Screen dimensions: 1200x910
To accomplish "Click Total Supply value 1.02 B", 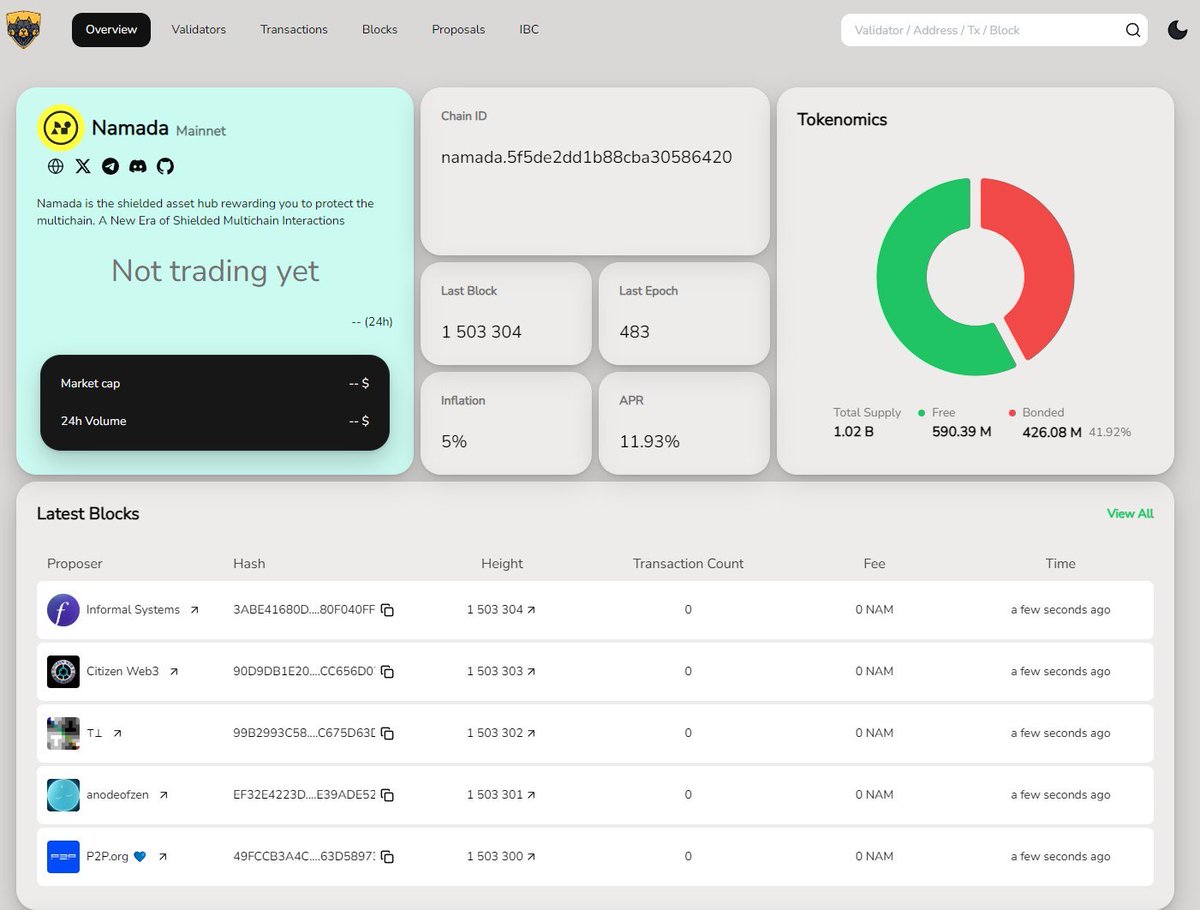I will pyautogui.click(x=853, y=432).
